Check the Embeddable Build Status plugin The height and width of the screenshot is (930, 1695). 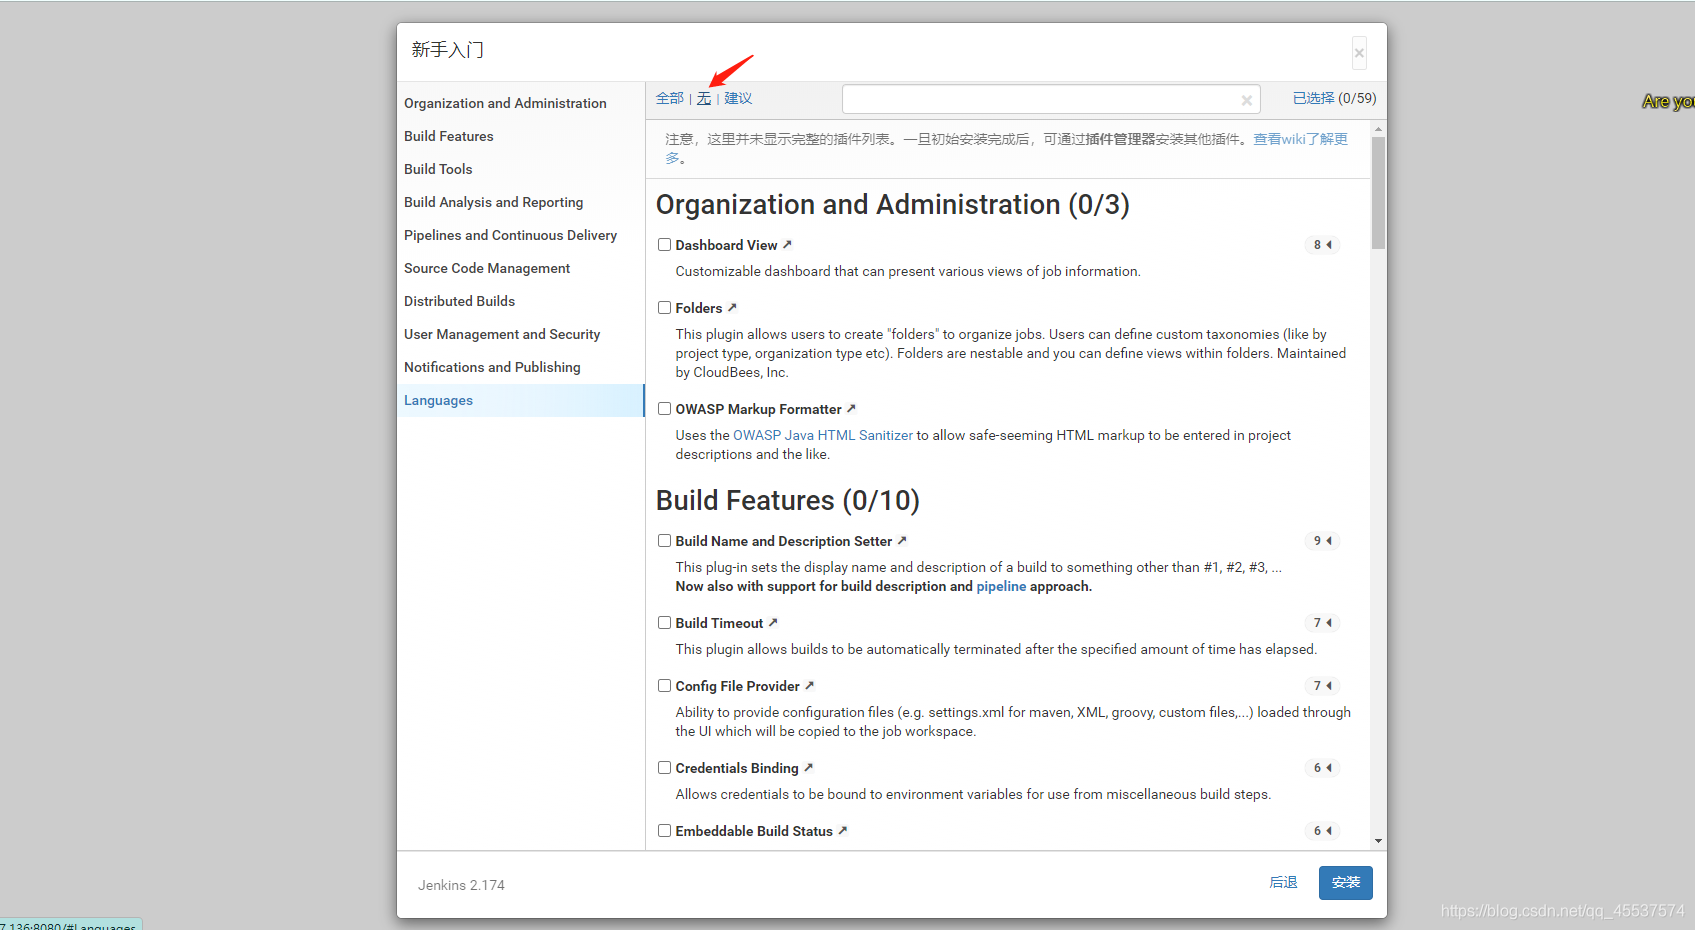(x=664, y=830)
